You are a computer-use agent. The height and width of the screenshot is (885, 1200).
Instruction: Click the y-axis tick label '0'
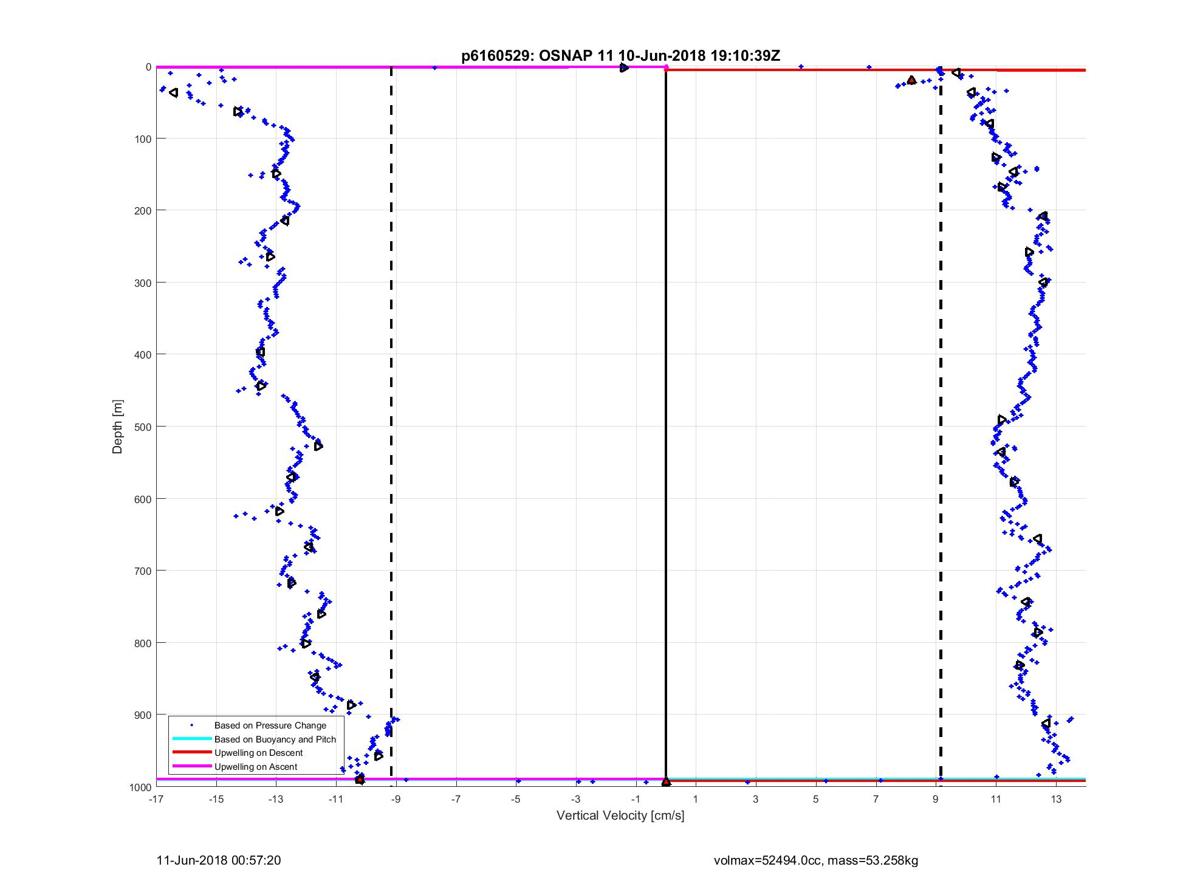148,67
